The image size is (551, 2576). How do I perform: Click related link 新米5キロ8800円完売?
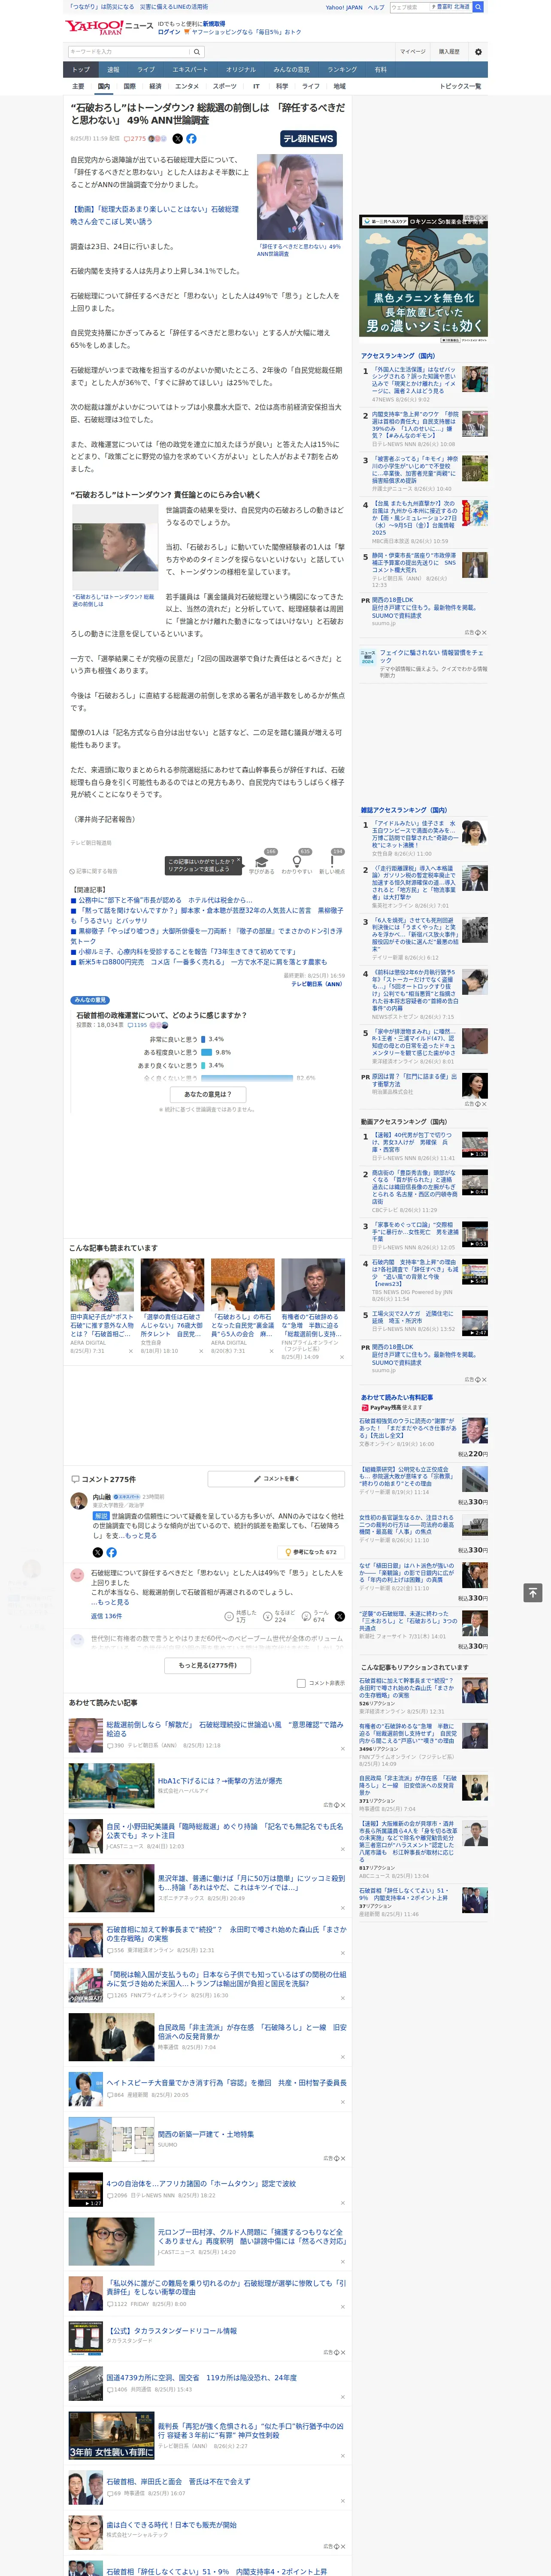(202, 962)
